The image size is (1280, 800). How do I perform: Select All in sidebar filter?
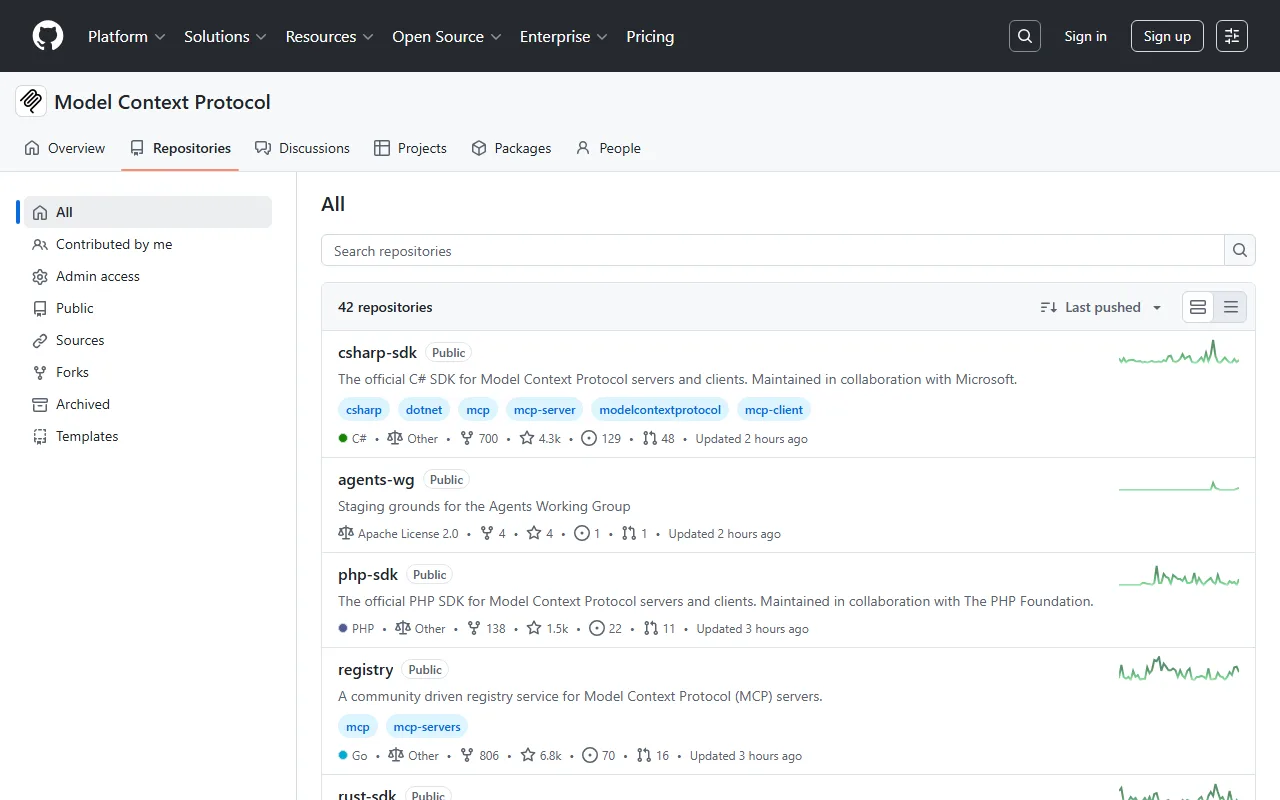pyautogui.click(x=148, y=212)
